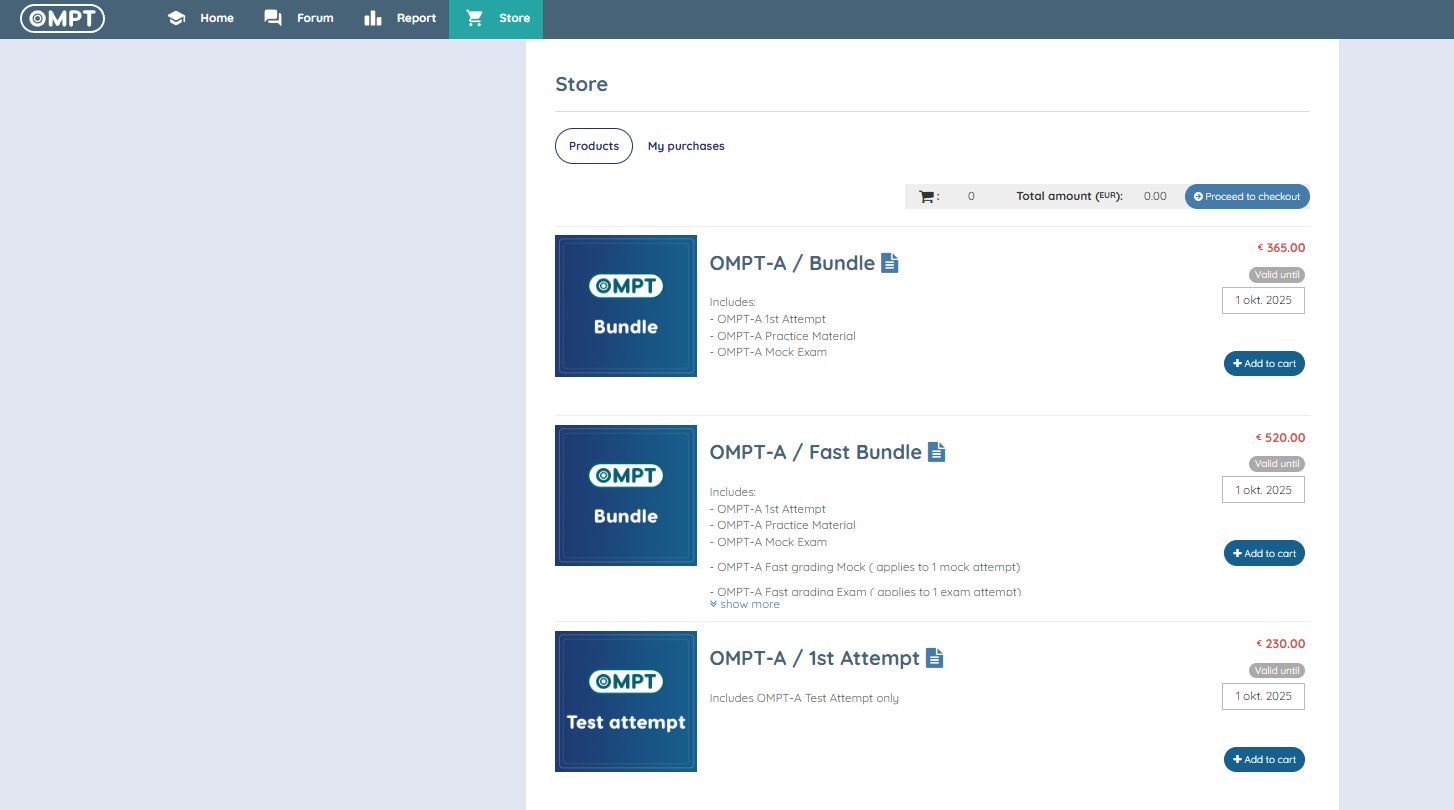Click the OMPT-A / Bundle thumbnail image

click(x=626, y=306)
